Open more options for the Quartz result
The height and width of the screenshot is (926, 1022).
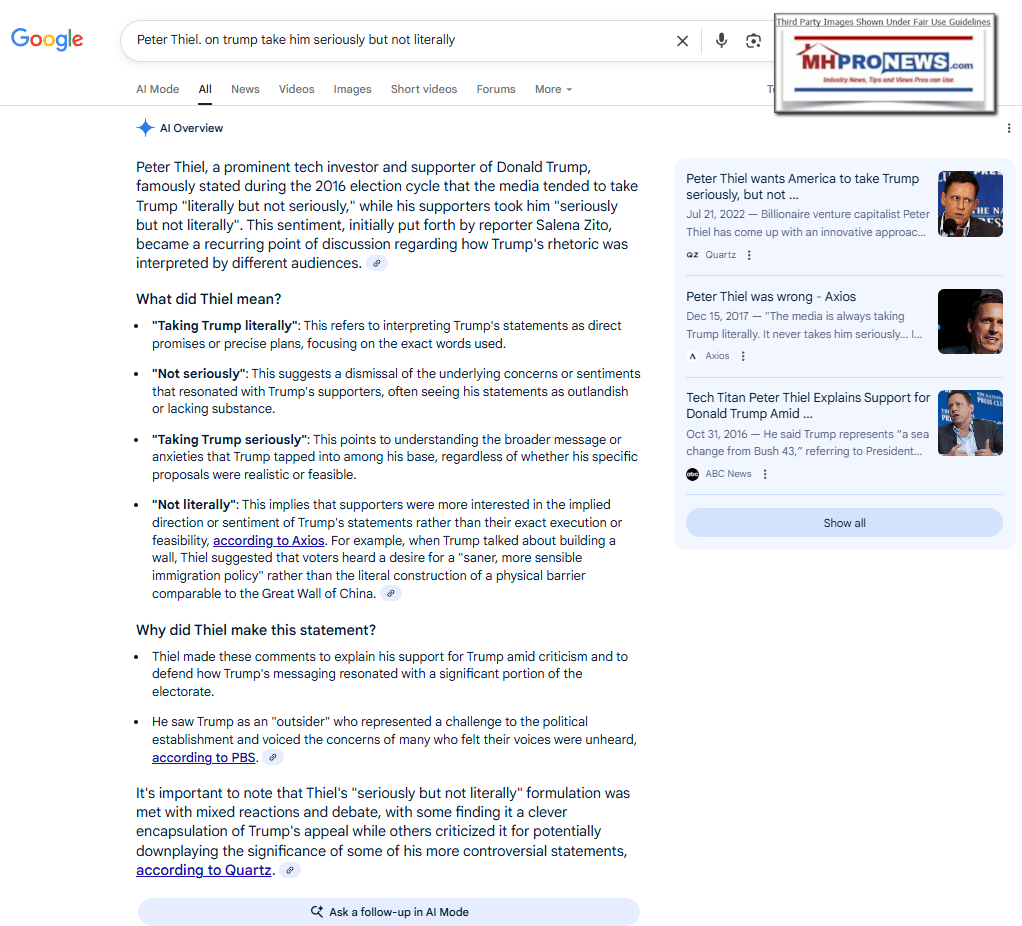749,255
